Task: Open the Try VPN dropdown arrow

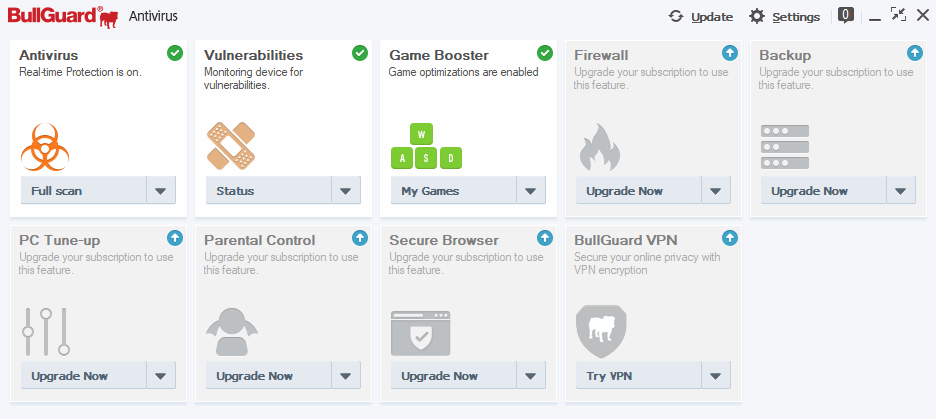Action: point(716,376)
